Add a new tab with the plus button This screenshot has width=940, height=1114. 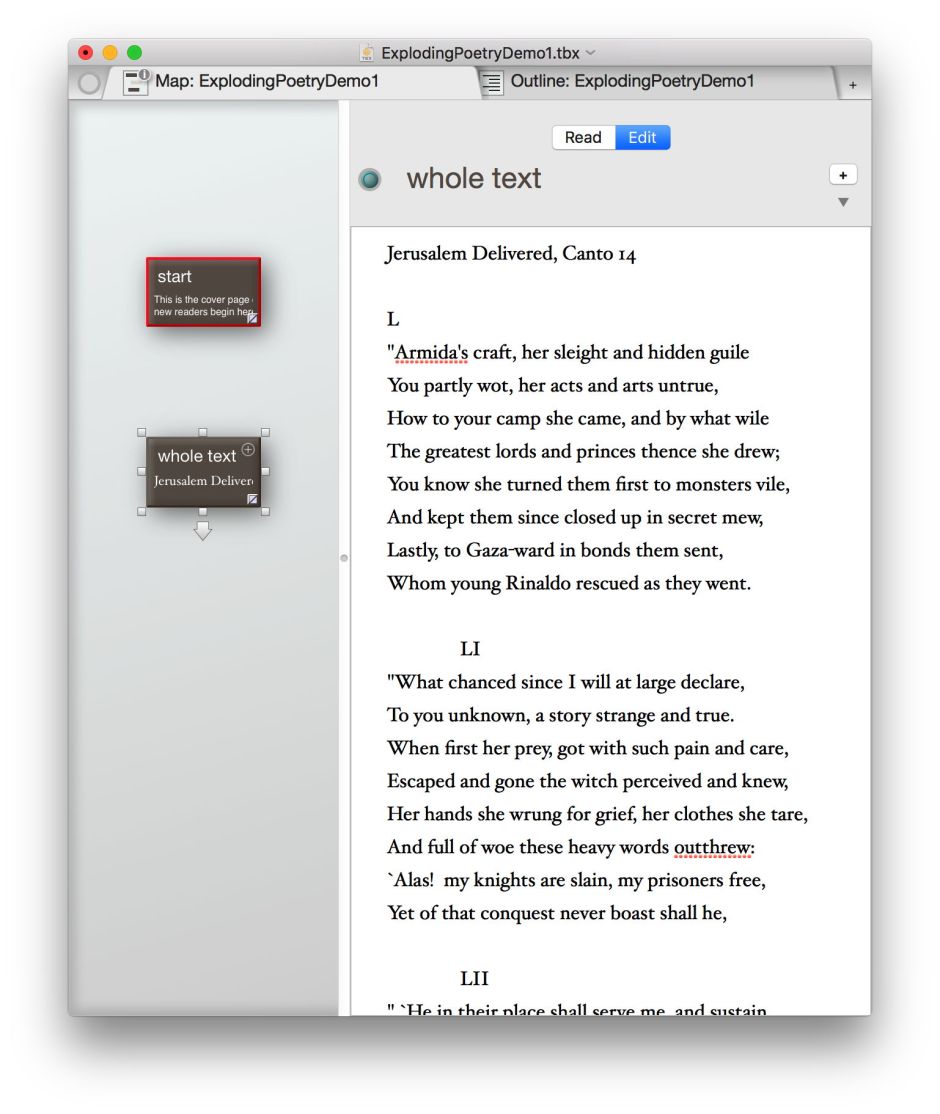tap(853, 86)
